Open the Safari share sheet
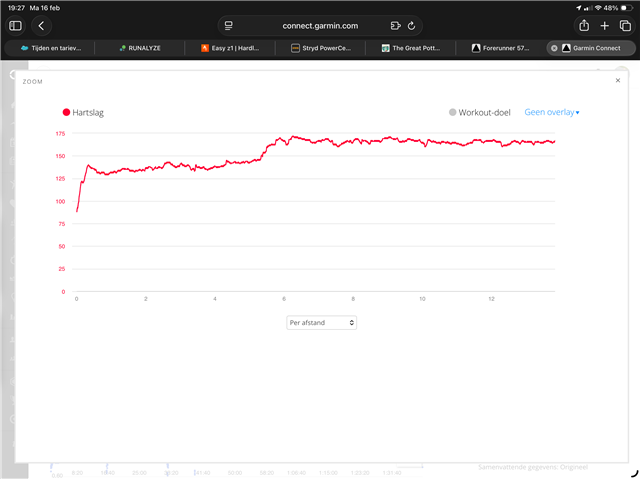Image resolution: width=640 pixels, height=479 pixels. [584, 25]
